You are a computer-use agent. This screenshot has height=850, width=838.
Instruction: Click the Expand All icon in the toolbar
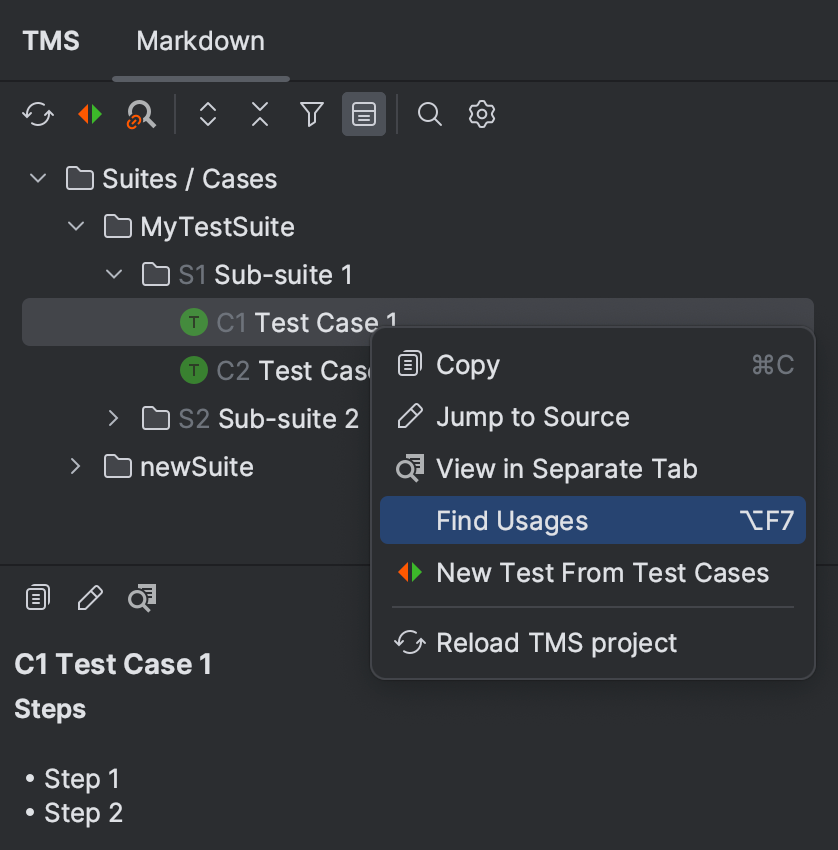pyautogui.click(x=207, y=114)
